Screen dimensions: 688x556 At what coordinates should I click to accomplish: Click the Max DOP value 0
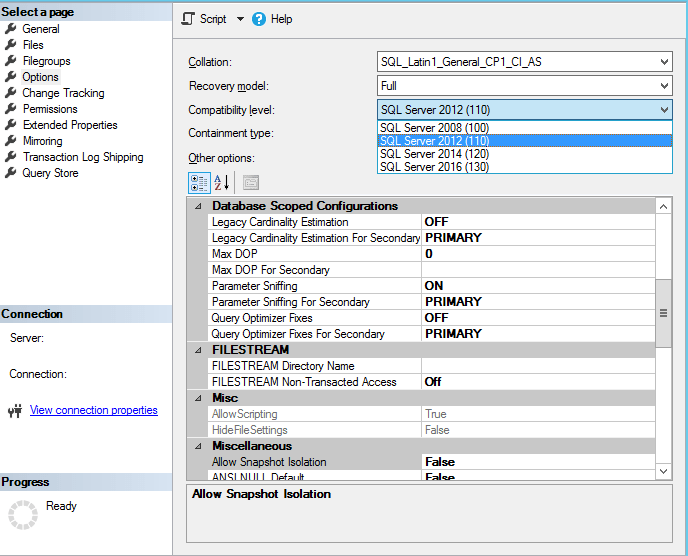click(538, 254)
